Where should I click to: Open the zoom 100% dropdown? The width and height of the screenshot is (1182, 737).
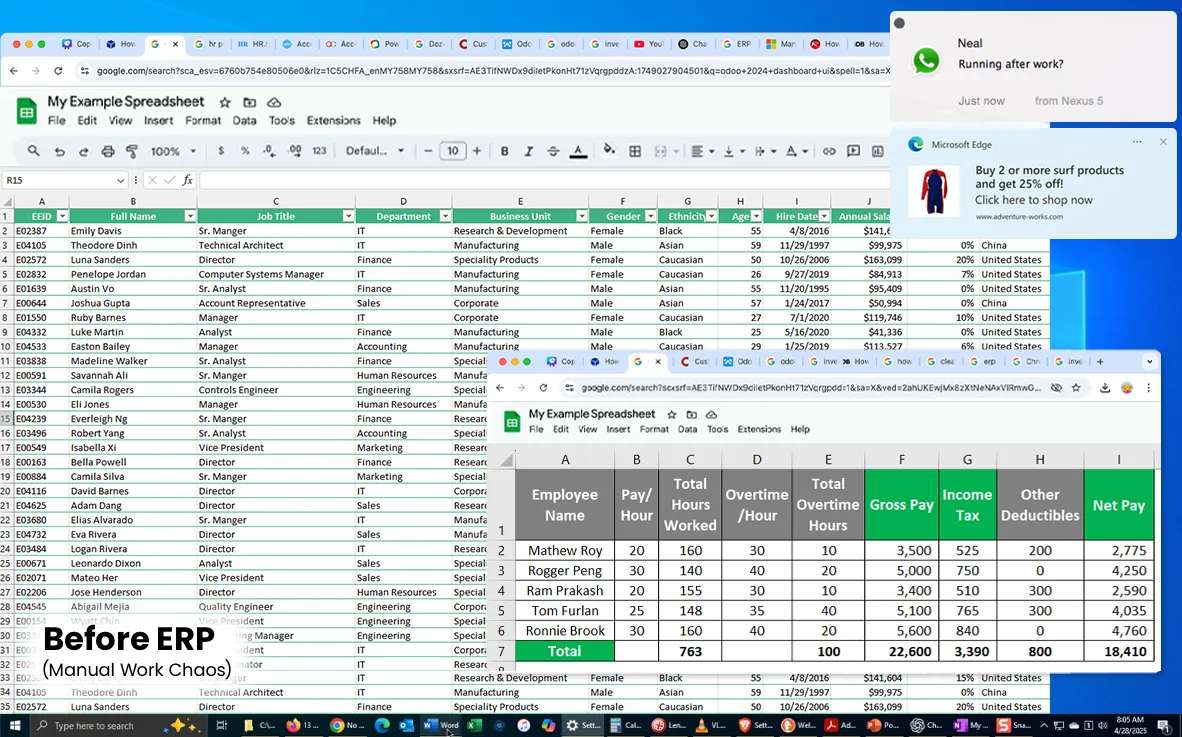point(173,151)
